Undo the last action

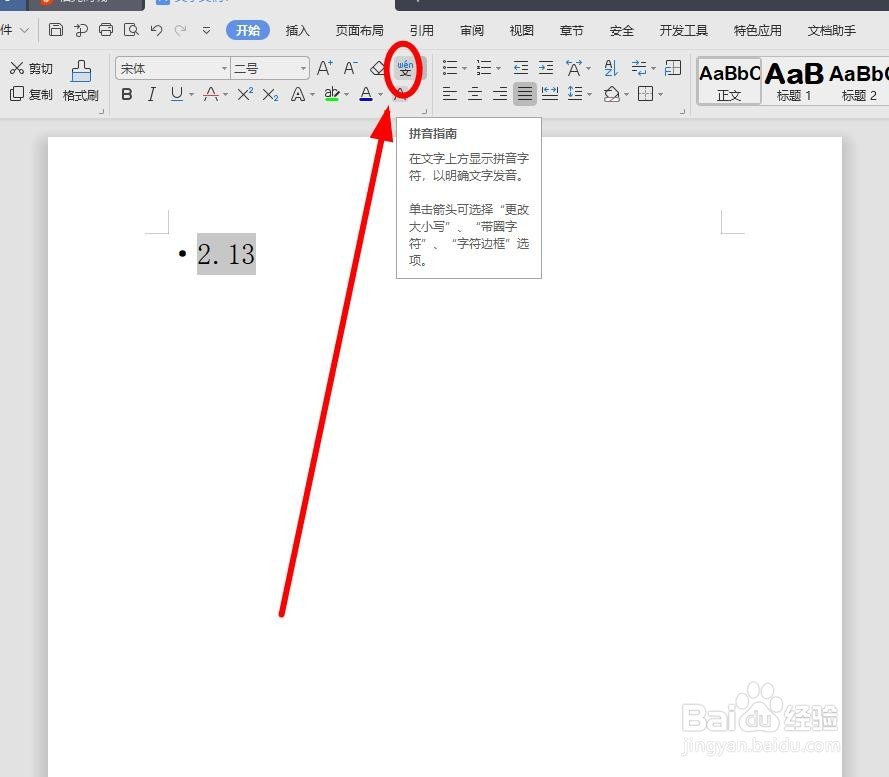tap(156, 30)
